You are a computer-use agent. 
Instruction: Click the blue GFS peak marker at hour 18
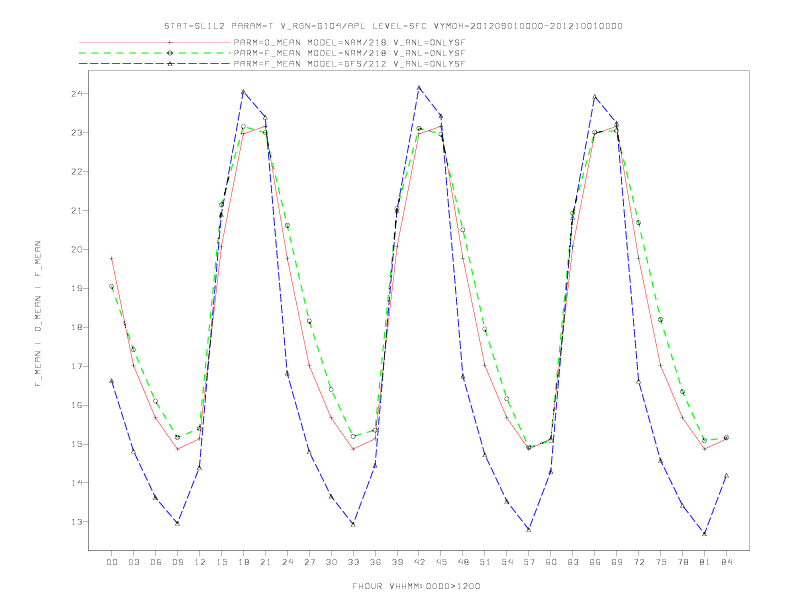[243, 92]
